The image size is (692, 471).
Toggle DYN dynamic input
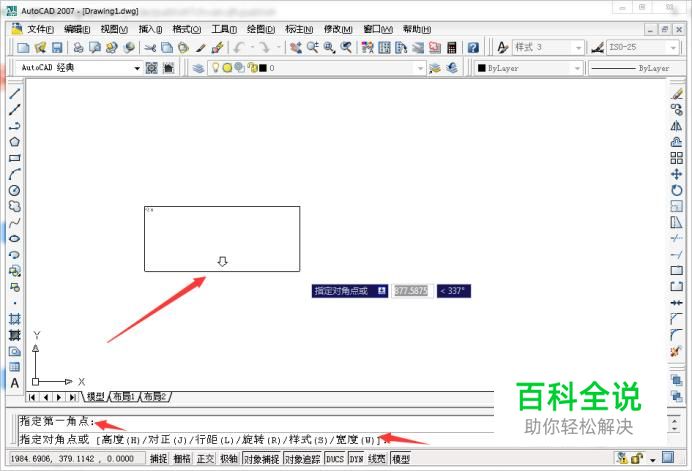click(x=356, y=459)
